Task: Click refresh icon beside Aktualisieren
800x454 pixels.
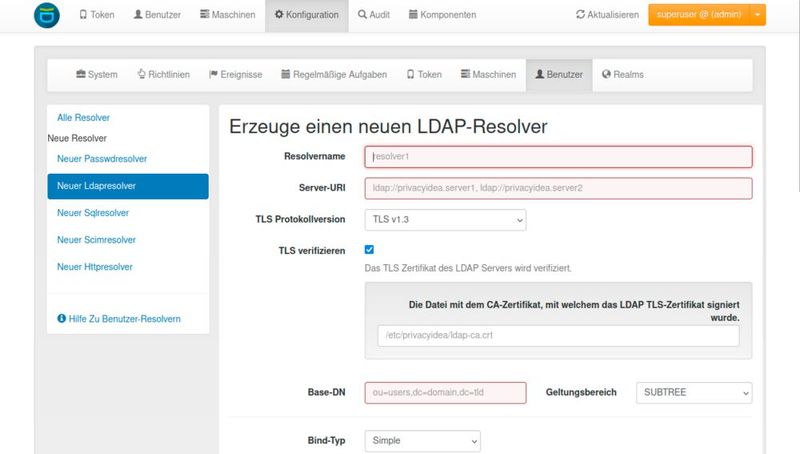Action: (x=581, y=14)
